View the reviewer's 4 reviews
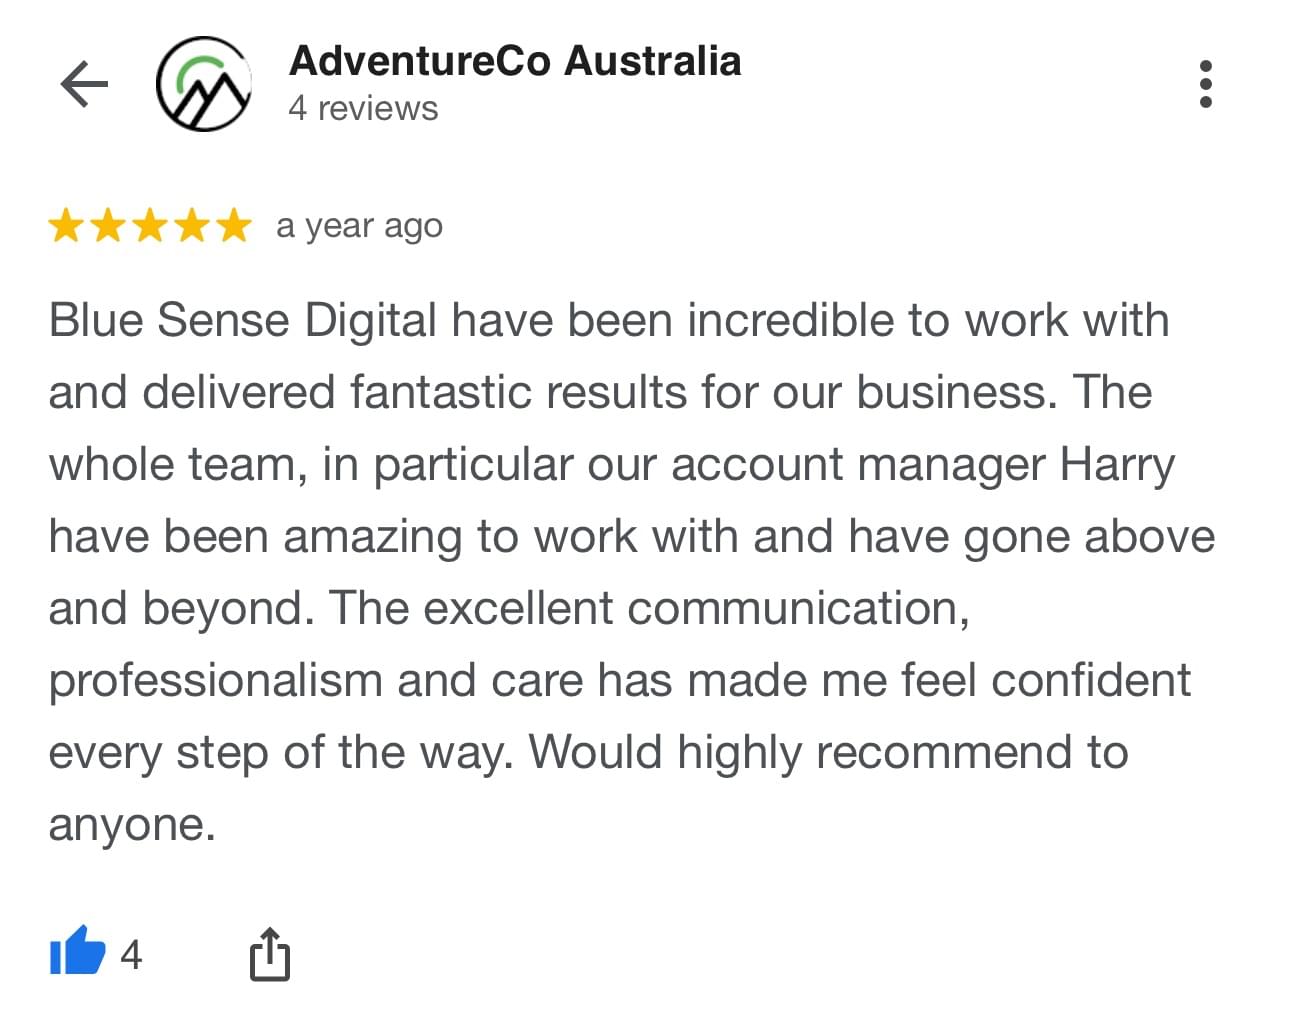Image resolution: width=1290 pixels, height=1023 pixels. (x=363, y=108)
